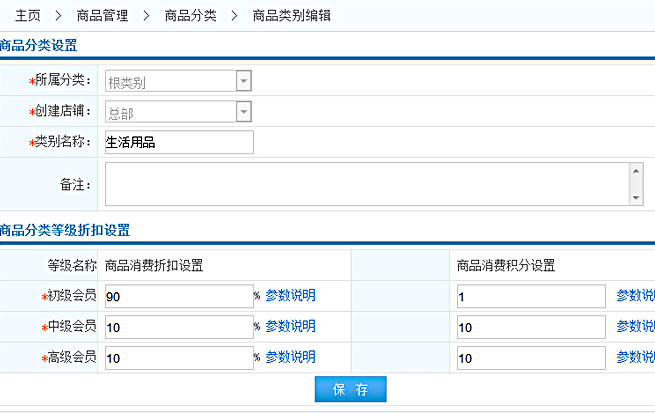Expand the 所属分类 dropdown arrow

click(243, 82)
